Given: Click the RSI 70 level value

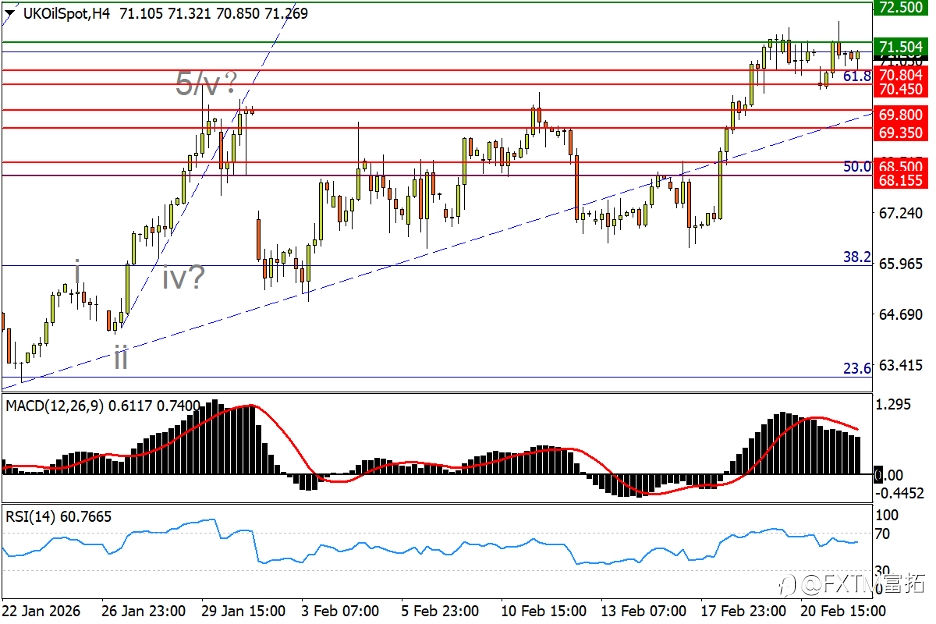Looking at the screenshot, I should pyautogui.click(x=882, y=534).
